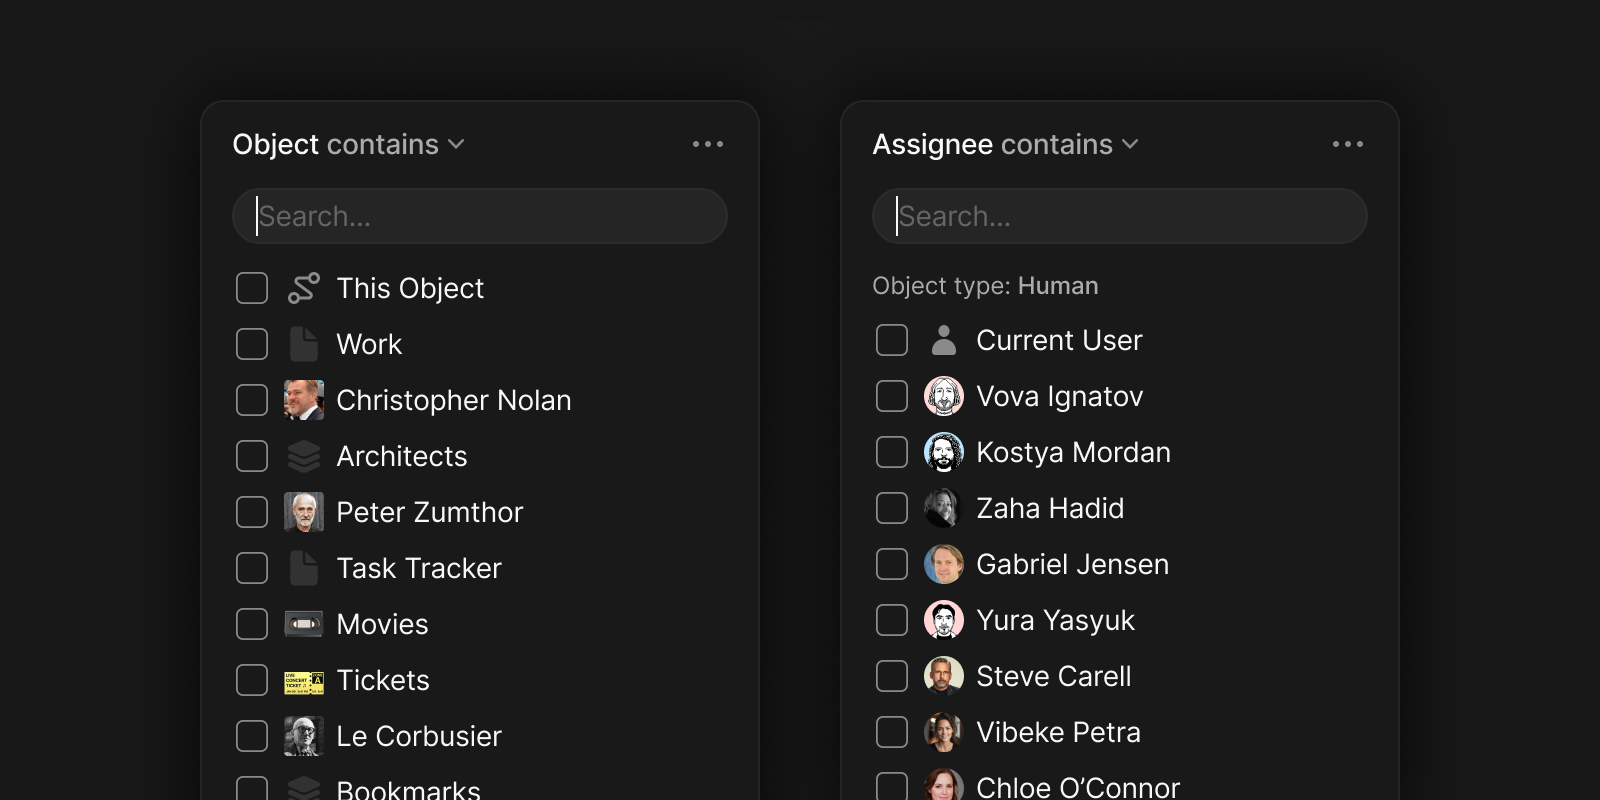The width and height of the screenshot is (1600, 800).
Task: Select Gabriel Jensen from the assignee list
Action: coord(1072,564)
